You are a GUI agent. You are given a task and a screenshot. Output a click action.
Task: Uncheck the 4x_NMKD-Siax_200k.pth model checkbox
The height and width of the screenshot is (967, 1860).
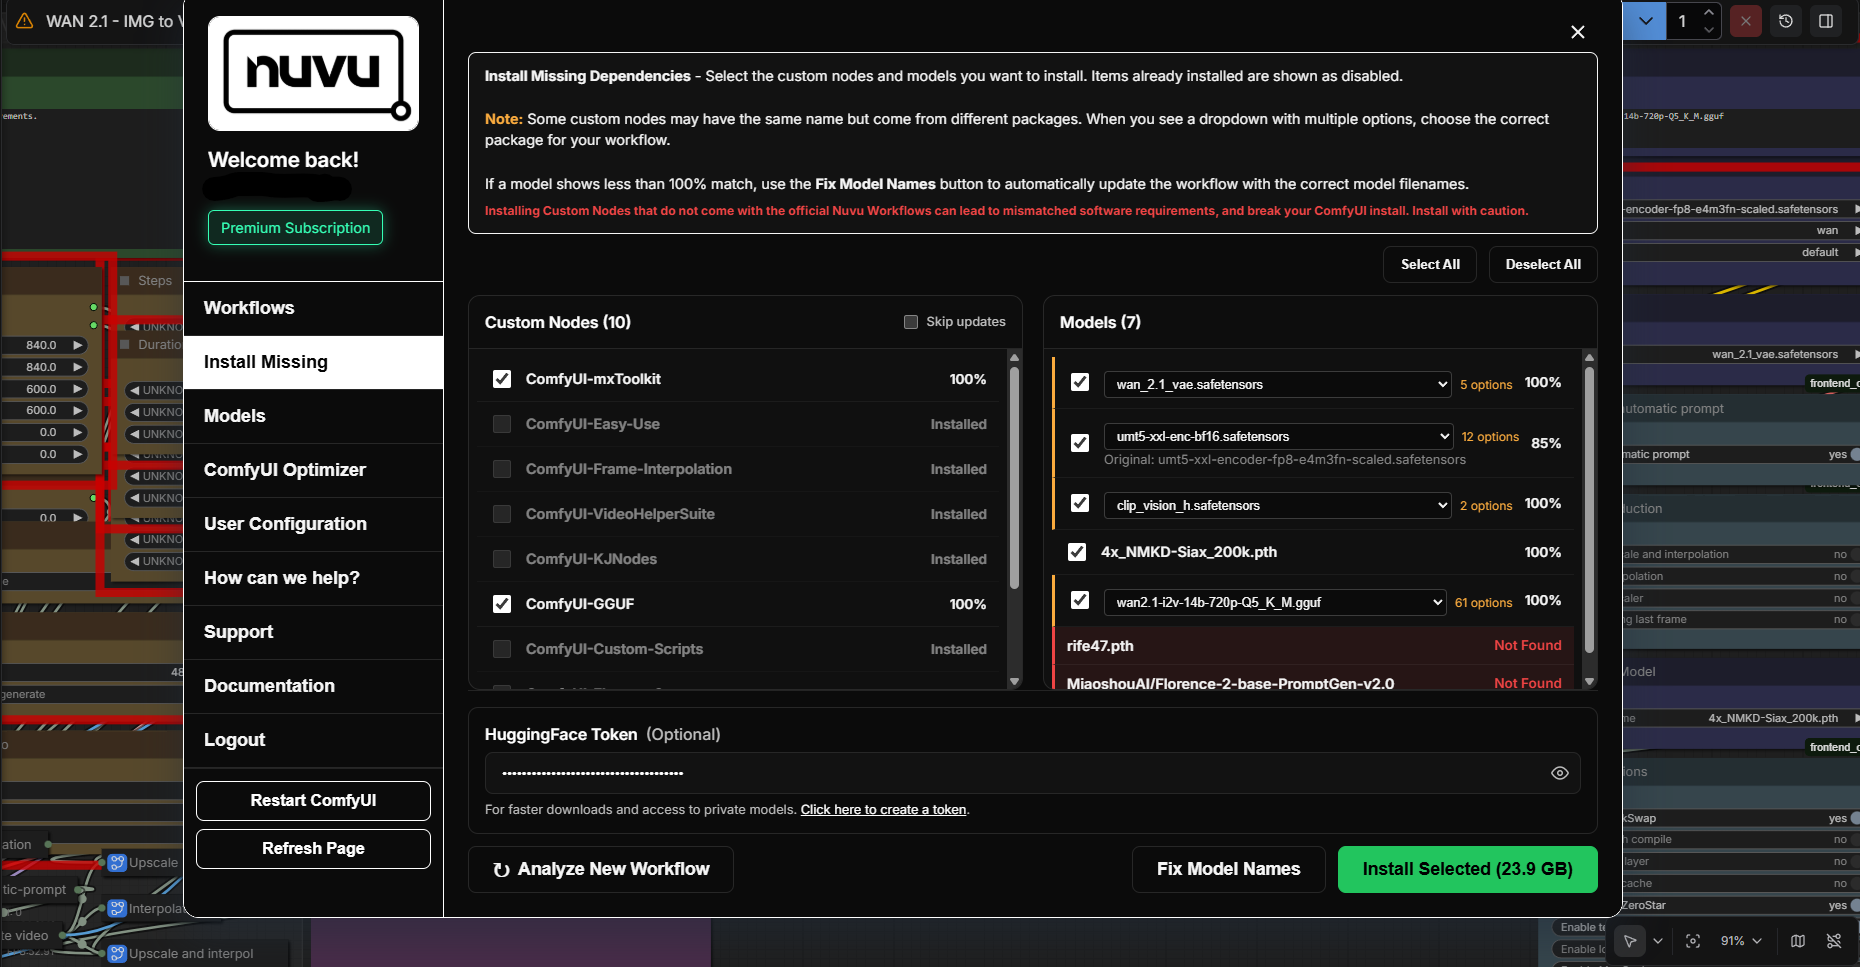(x=1077, y=552)
